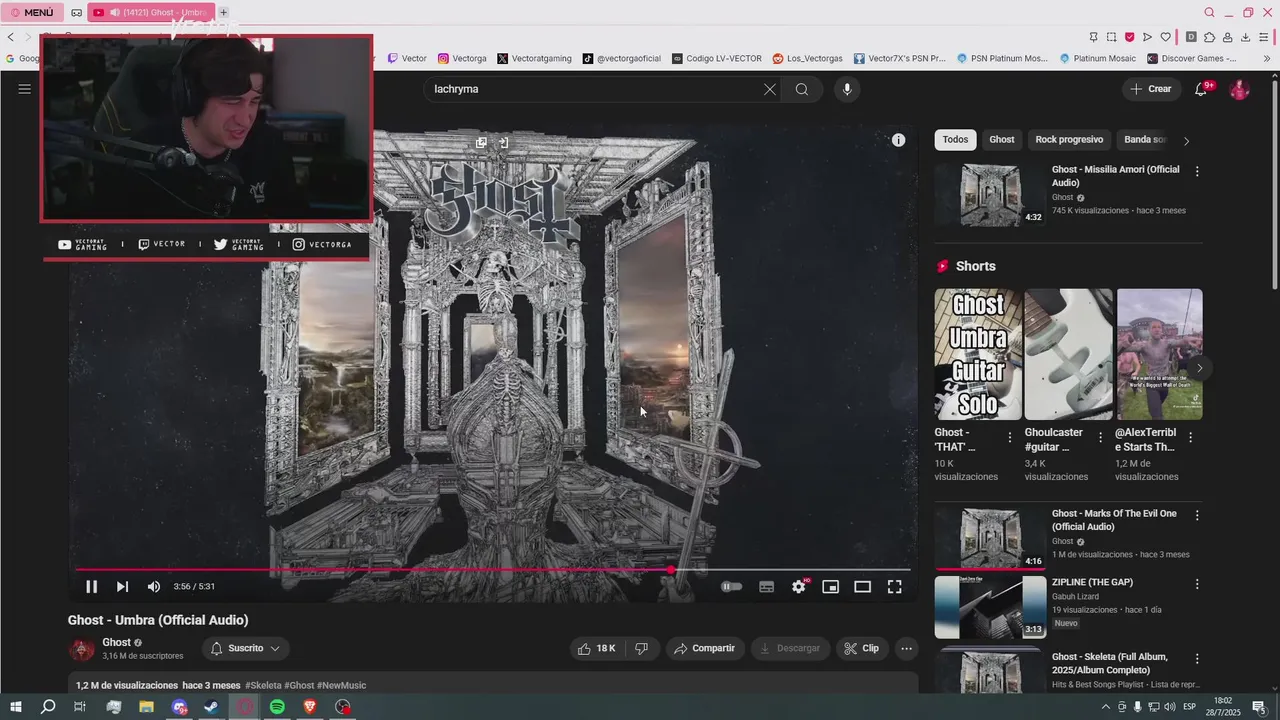The height and width of the screenshot is (720, 1280).
Task: Show more Shorts with right chevron
Action: click(1199, 368)
